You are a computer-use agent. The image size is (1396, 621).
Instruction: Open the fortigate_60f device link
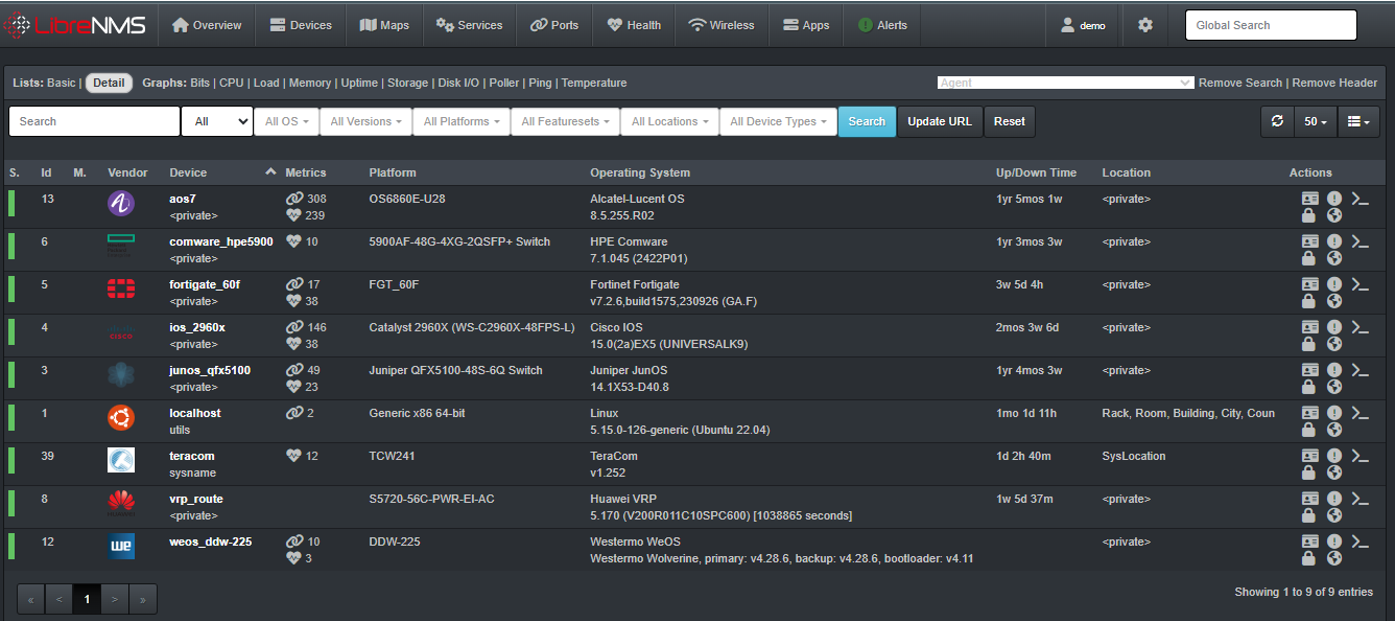204,284
